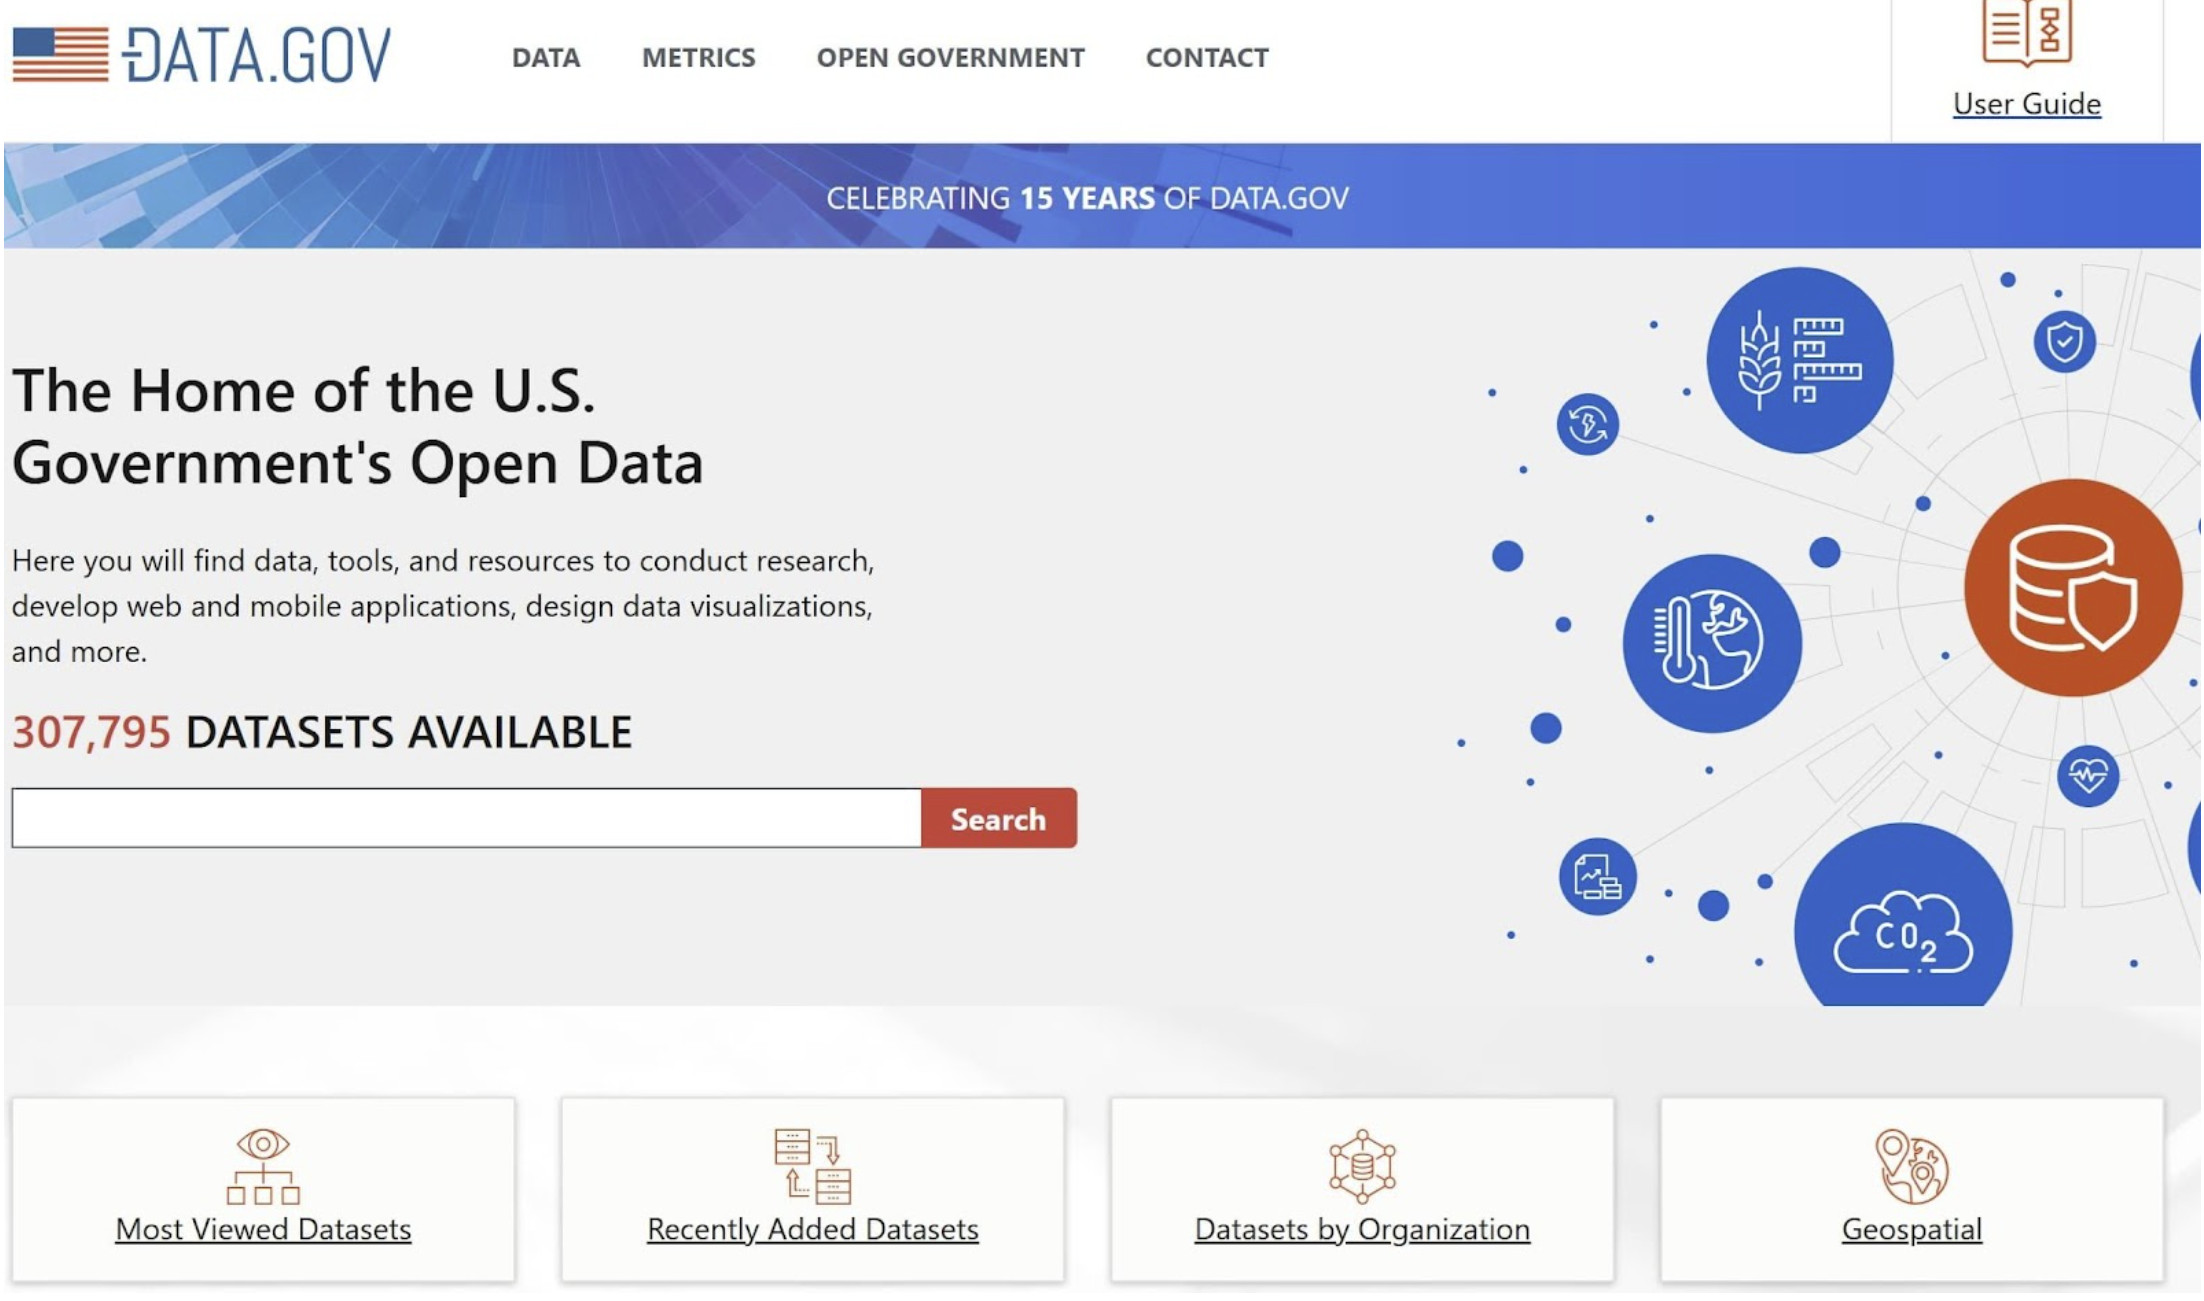Click the shield checkmark circle icon
Viewport: 2204px width, 1301px height.
[x=2064, y=341]
